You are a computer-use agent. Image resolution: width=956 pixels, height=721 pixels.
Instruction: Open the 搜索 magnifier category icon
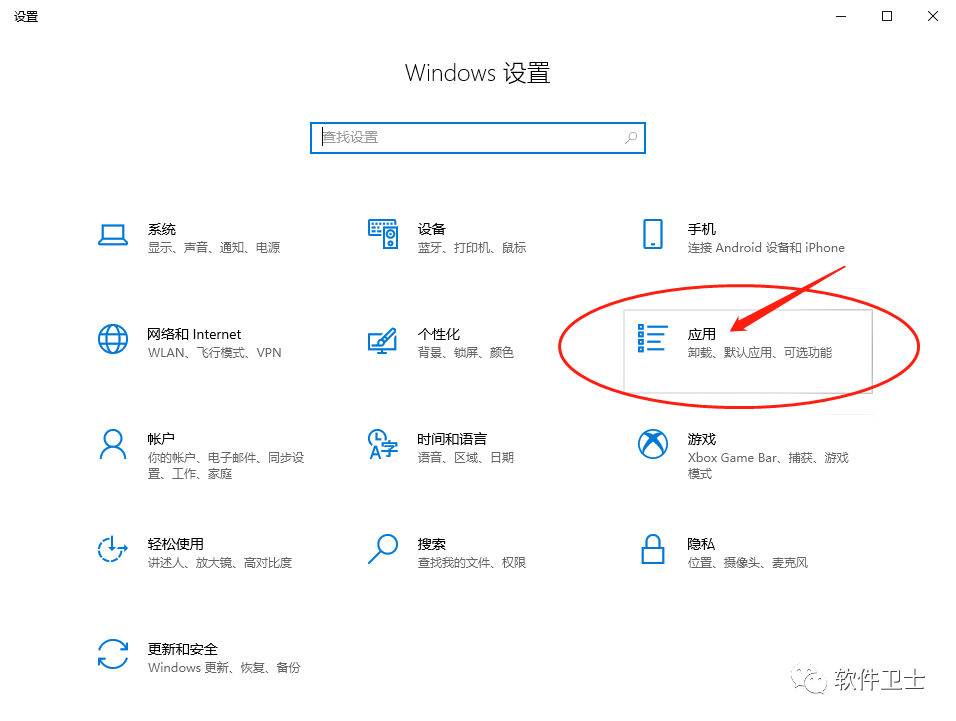(383, 549)
